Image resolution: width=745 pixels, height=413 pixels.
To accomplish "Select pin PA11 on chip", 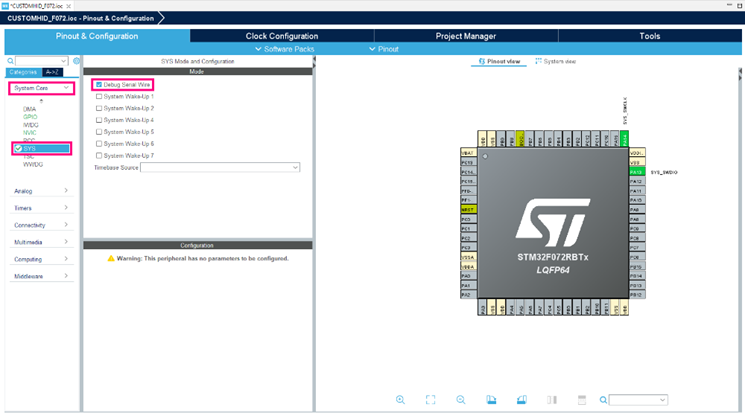I will coord(637,191).
